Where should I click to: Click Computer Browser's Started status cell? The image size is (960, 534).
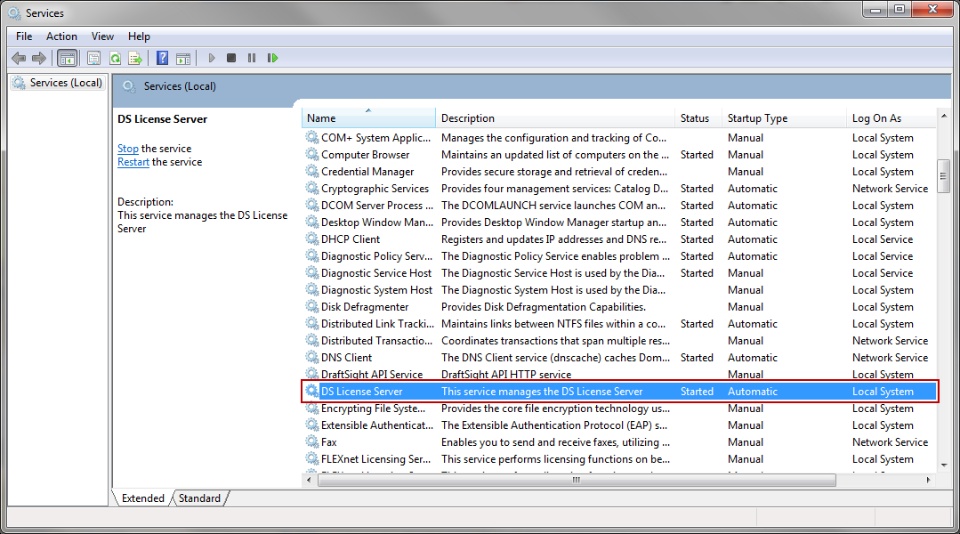[x=697, y=154]
